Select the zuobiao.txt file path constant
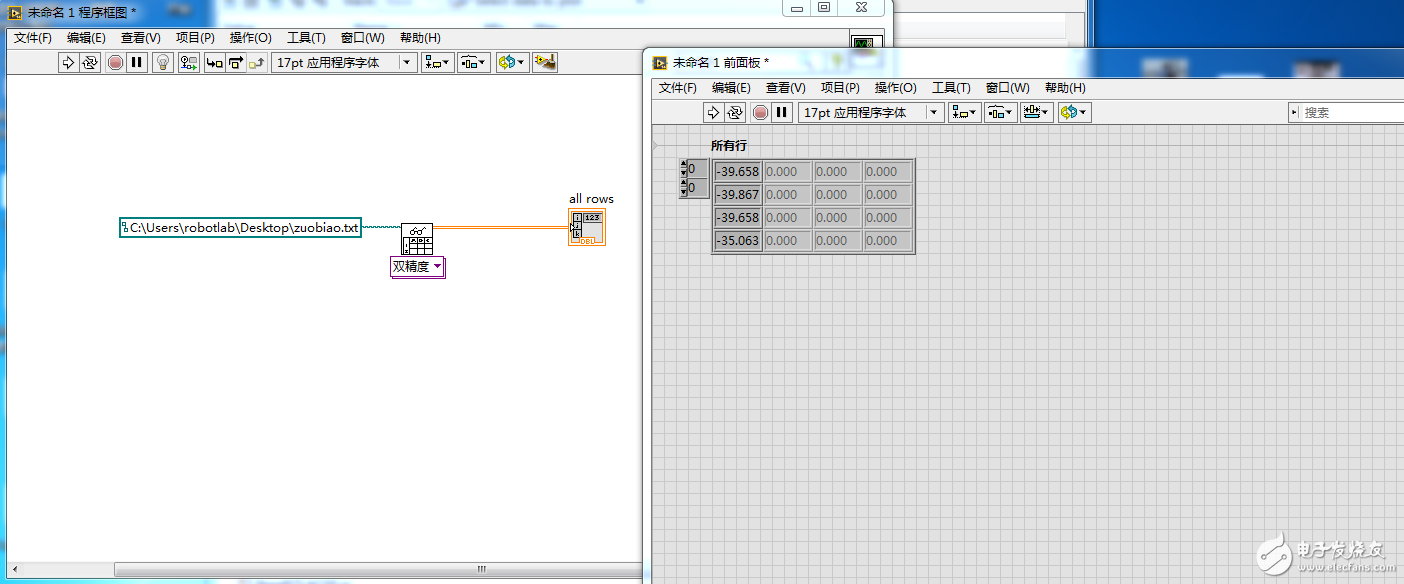This screenshot has height=584, width=1404. [x=240, y=227]
